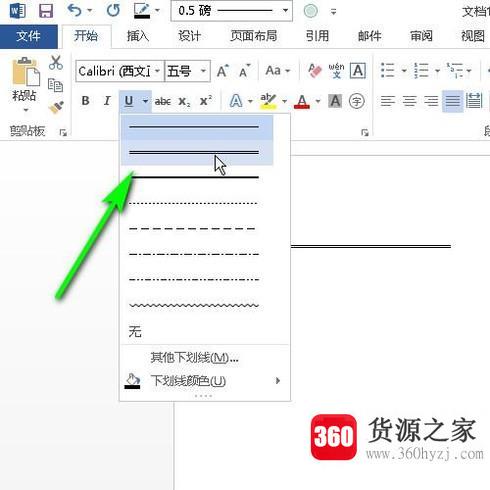
Task: Click the Cut scissors icon
Action: [x=55, y=63]
